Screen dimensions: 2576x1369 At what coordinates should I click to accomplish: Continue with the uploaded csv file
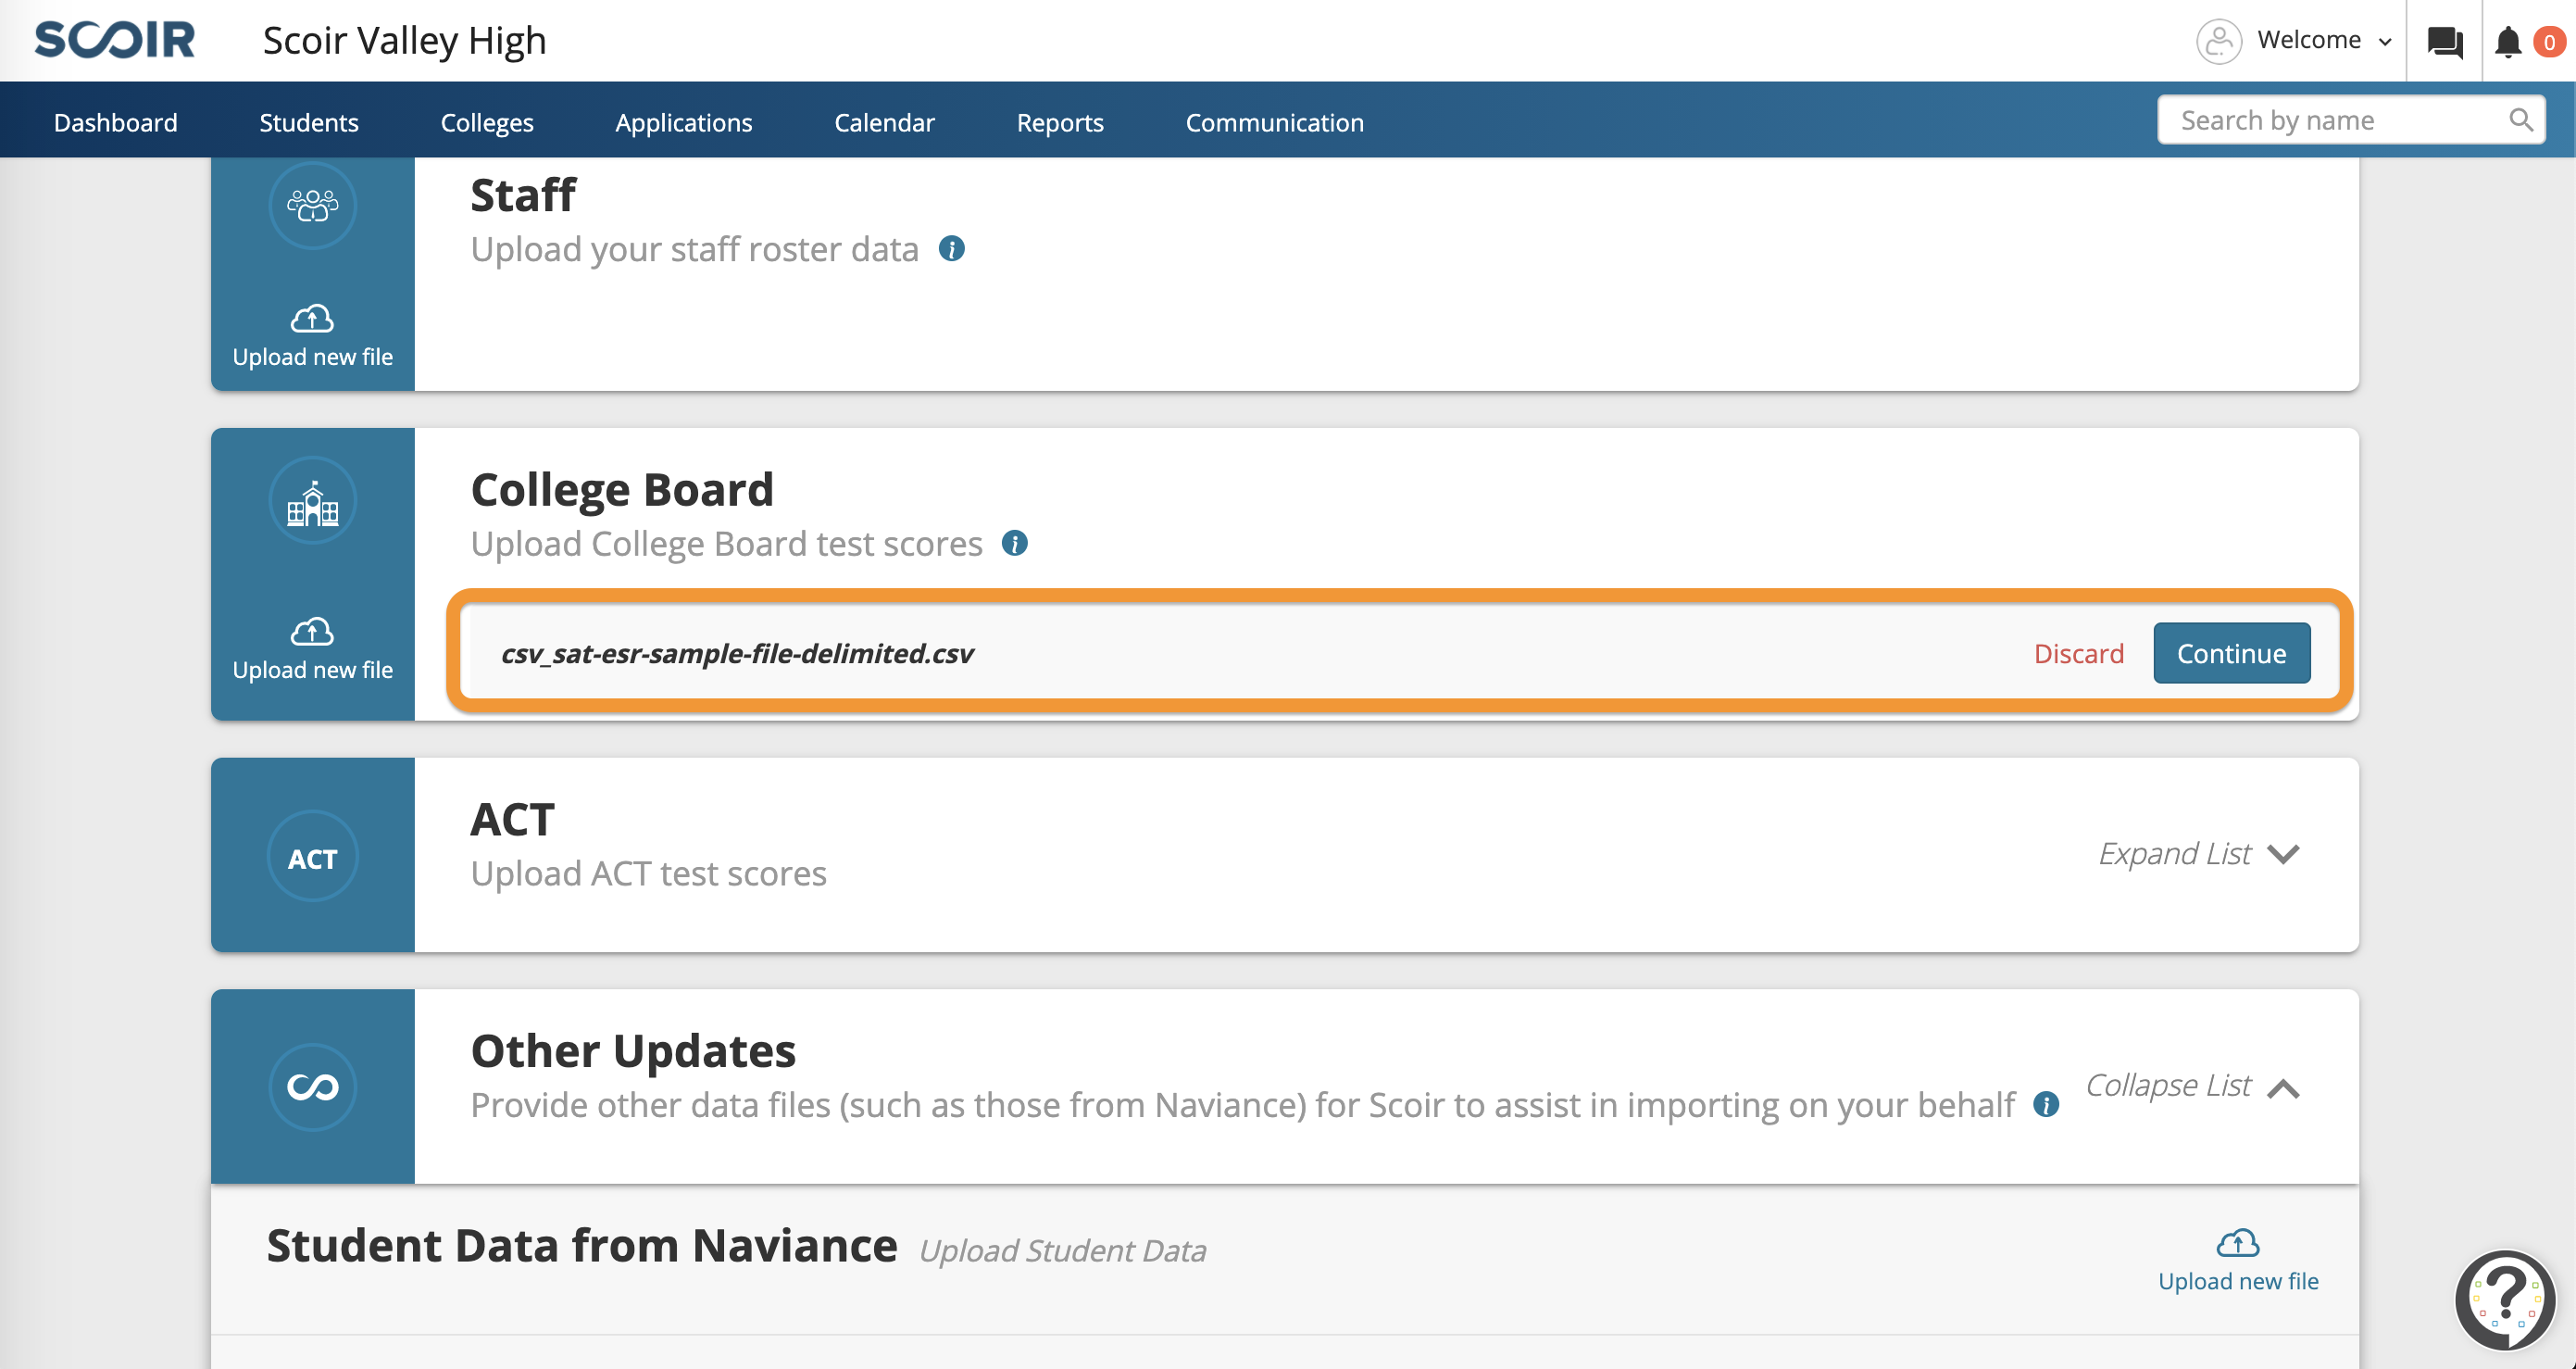2231,653
